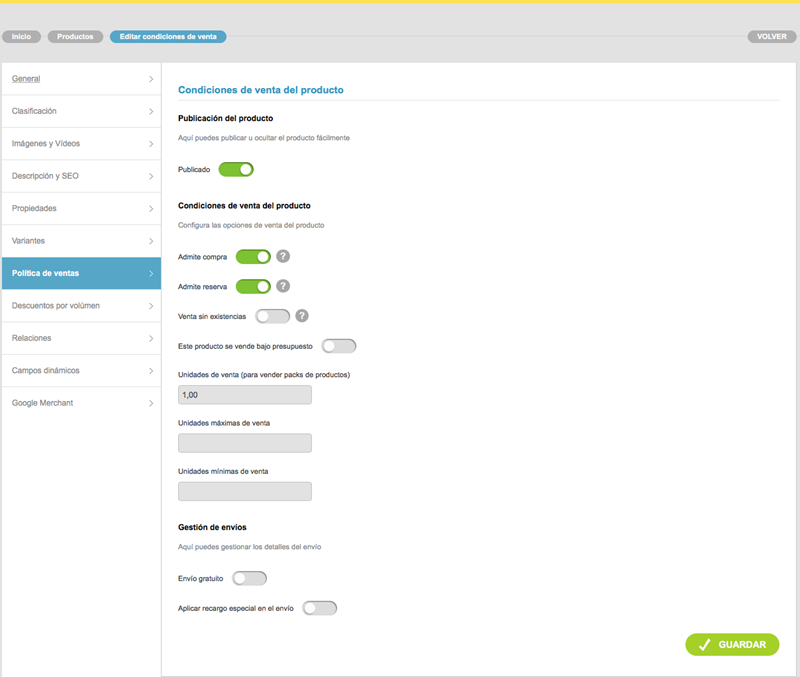Disable the Admite compra toggle
This screenshot has width=800, height=677.
253,256
